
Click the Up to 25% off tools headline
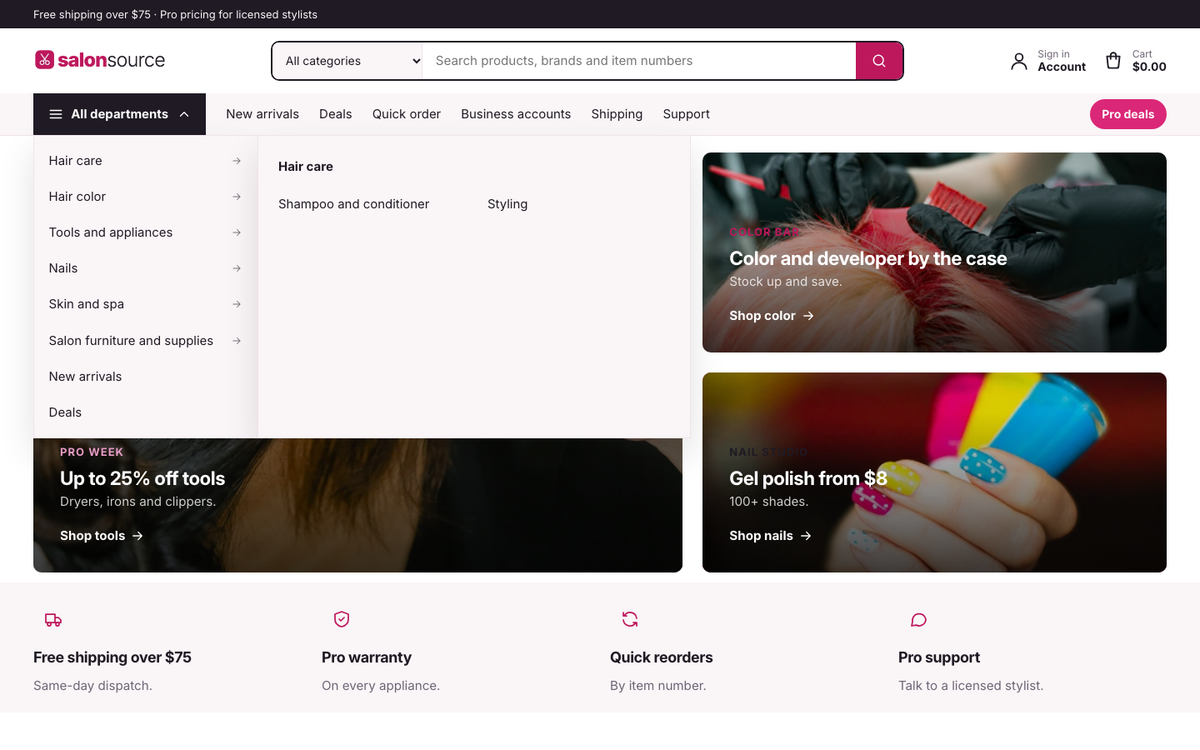point(142,478)
